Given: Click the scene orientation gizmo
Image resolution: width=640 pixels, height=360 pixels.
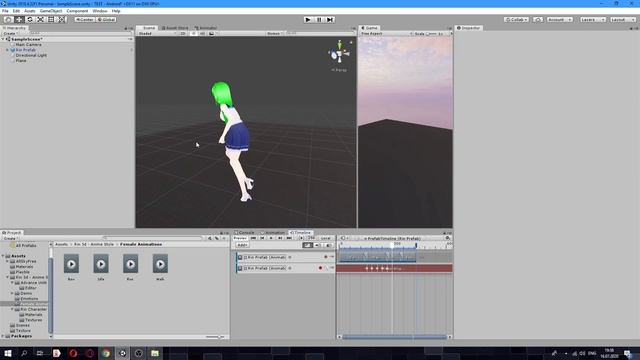Looking at the screenshot, I should [x=339, y=53].
